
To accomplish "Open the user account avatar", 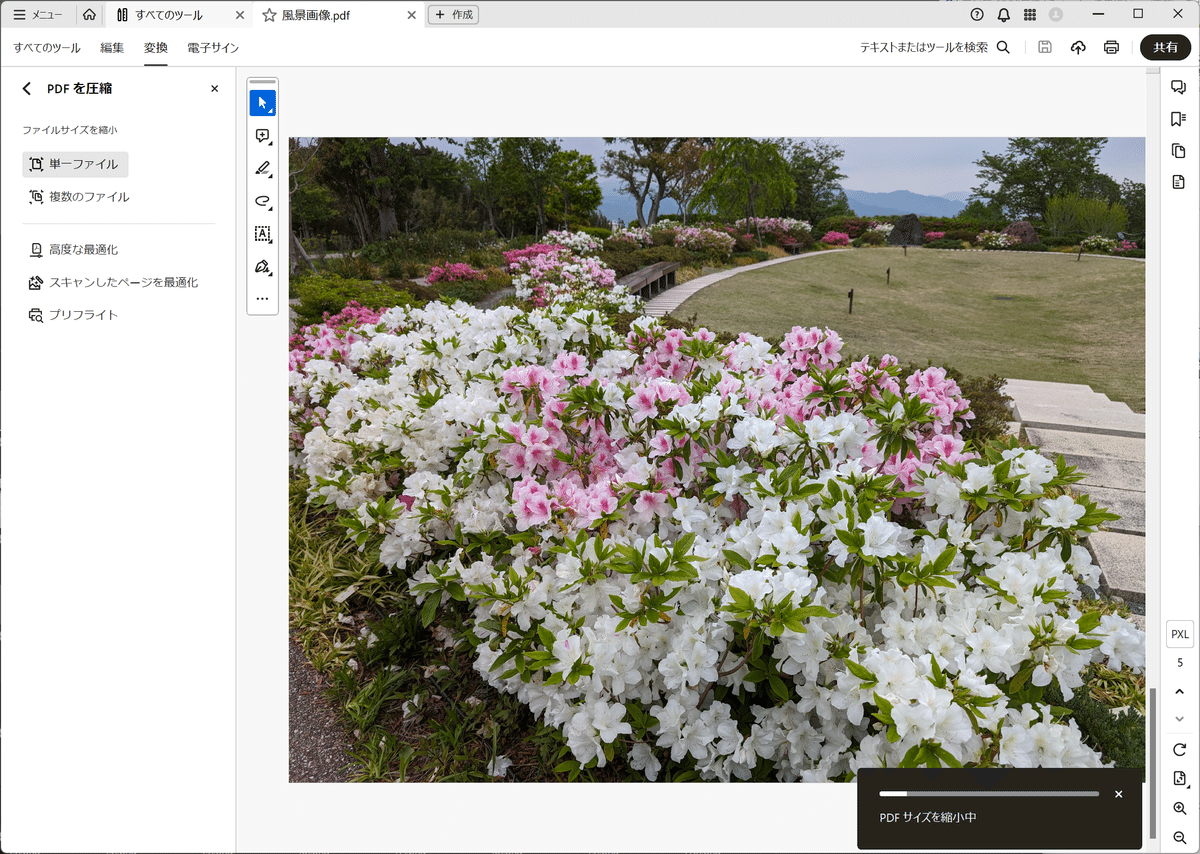I will point(1056,15).
